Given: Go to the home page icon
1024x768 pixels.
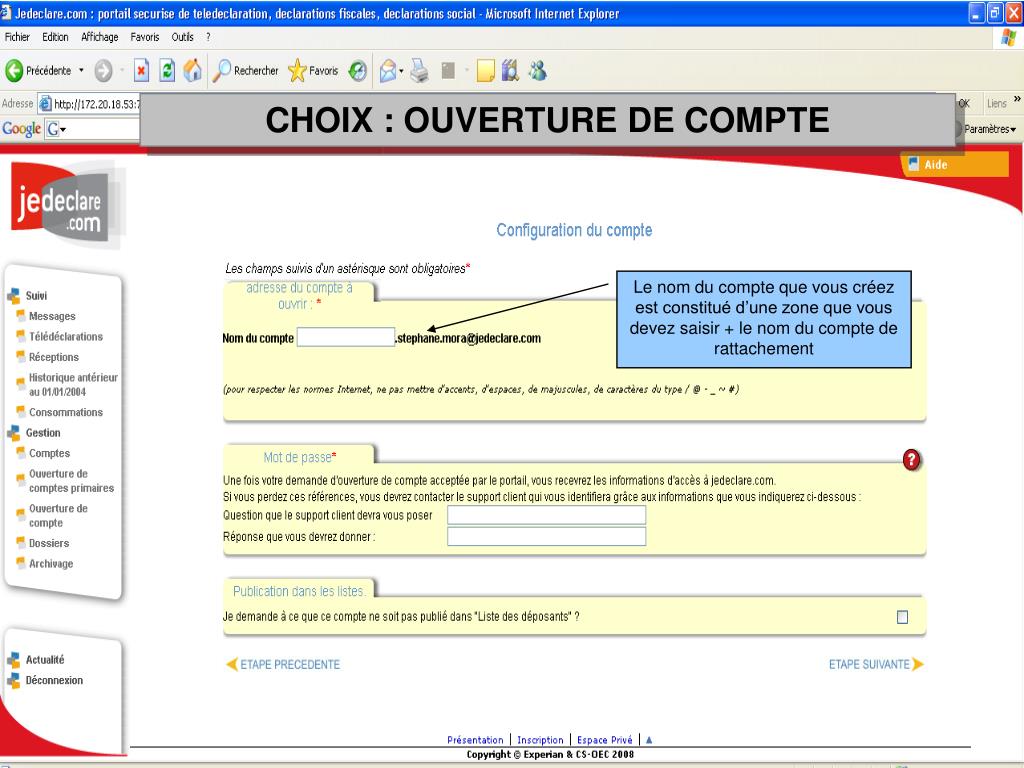Looking at the screenshot, I should (x=192, y=71).
